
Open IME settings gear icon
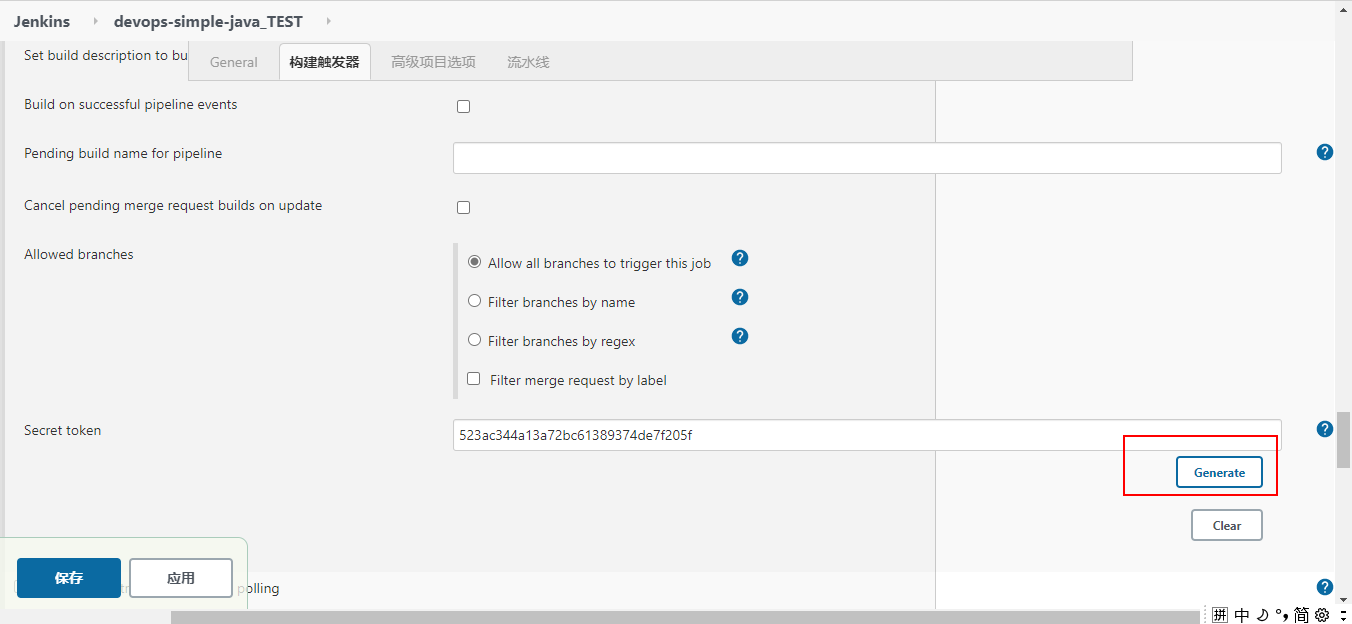coord(1321,615)
